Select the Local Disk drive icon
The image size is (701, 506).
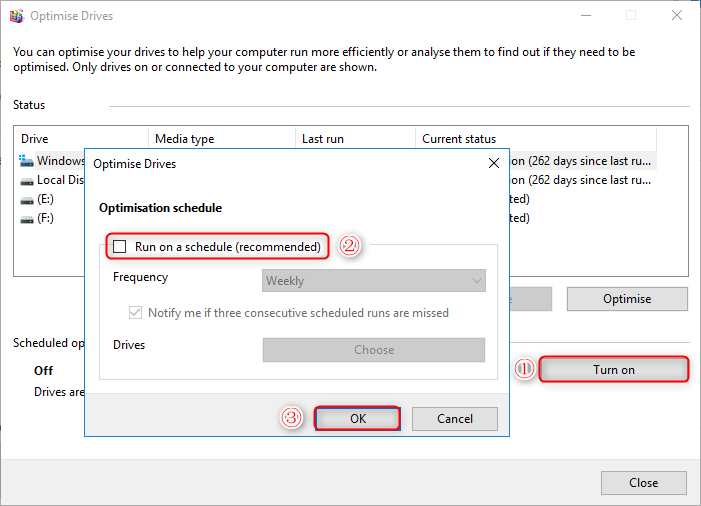pyautogui.click(x=27, y=180)
